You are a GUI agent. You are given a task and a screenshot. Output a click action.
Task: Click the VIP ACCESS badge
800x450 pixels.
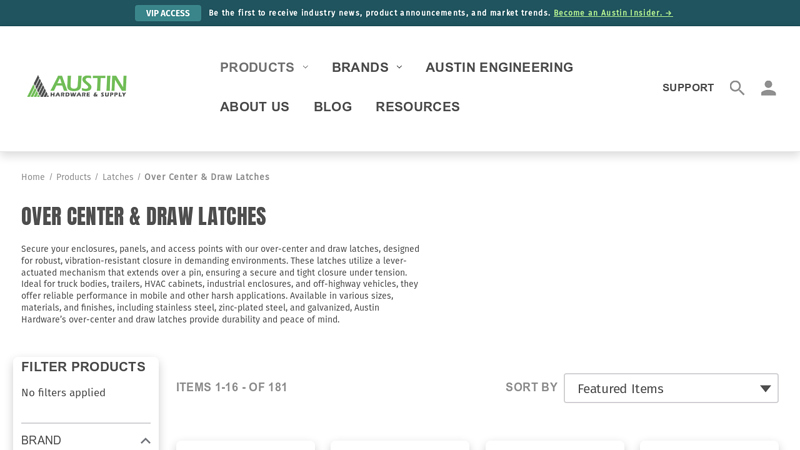pyautogui.click(x=168, y=13)
